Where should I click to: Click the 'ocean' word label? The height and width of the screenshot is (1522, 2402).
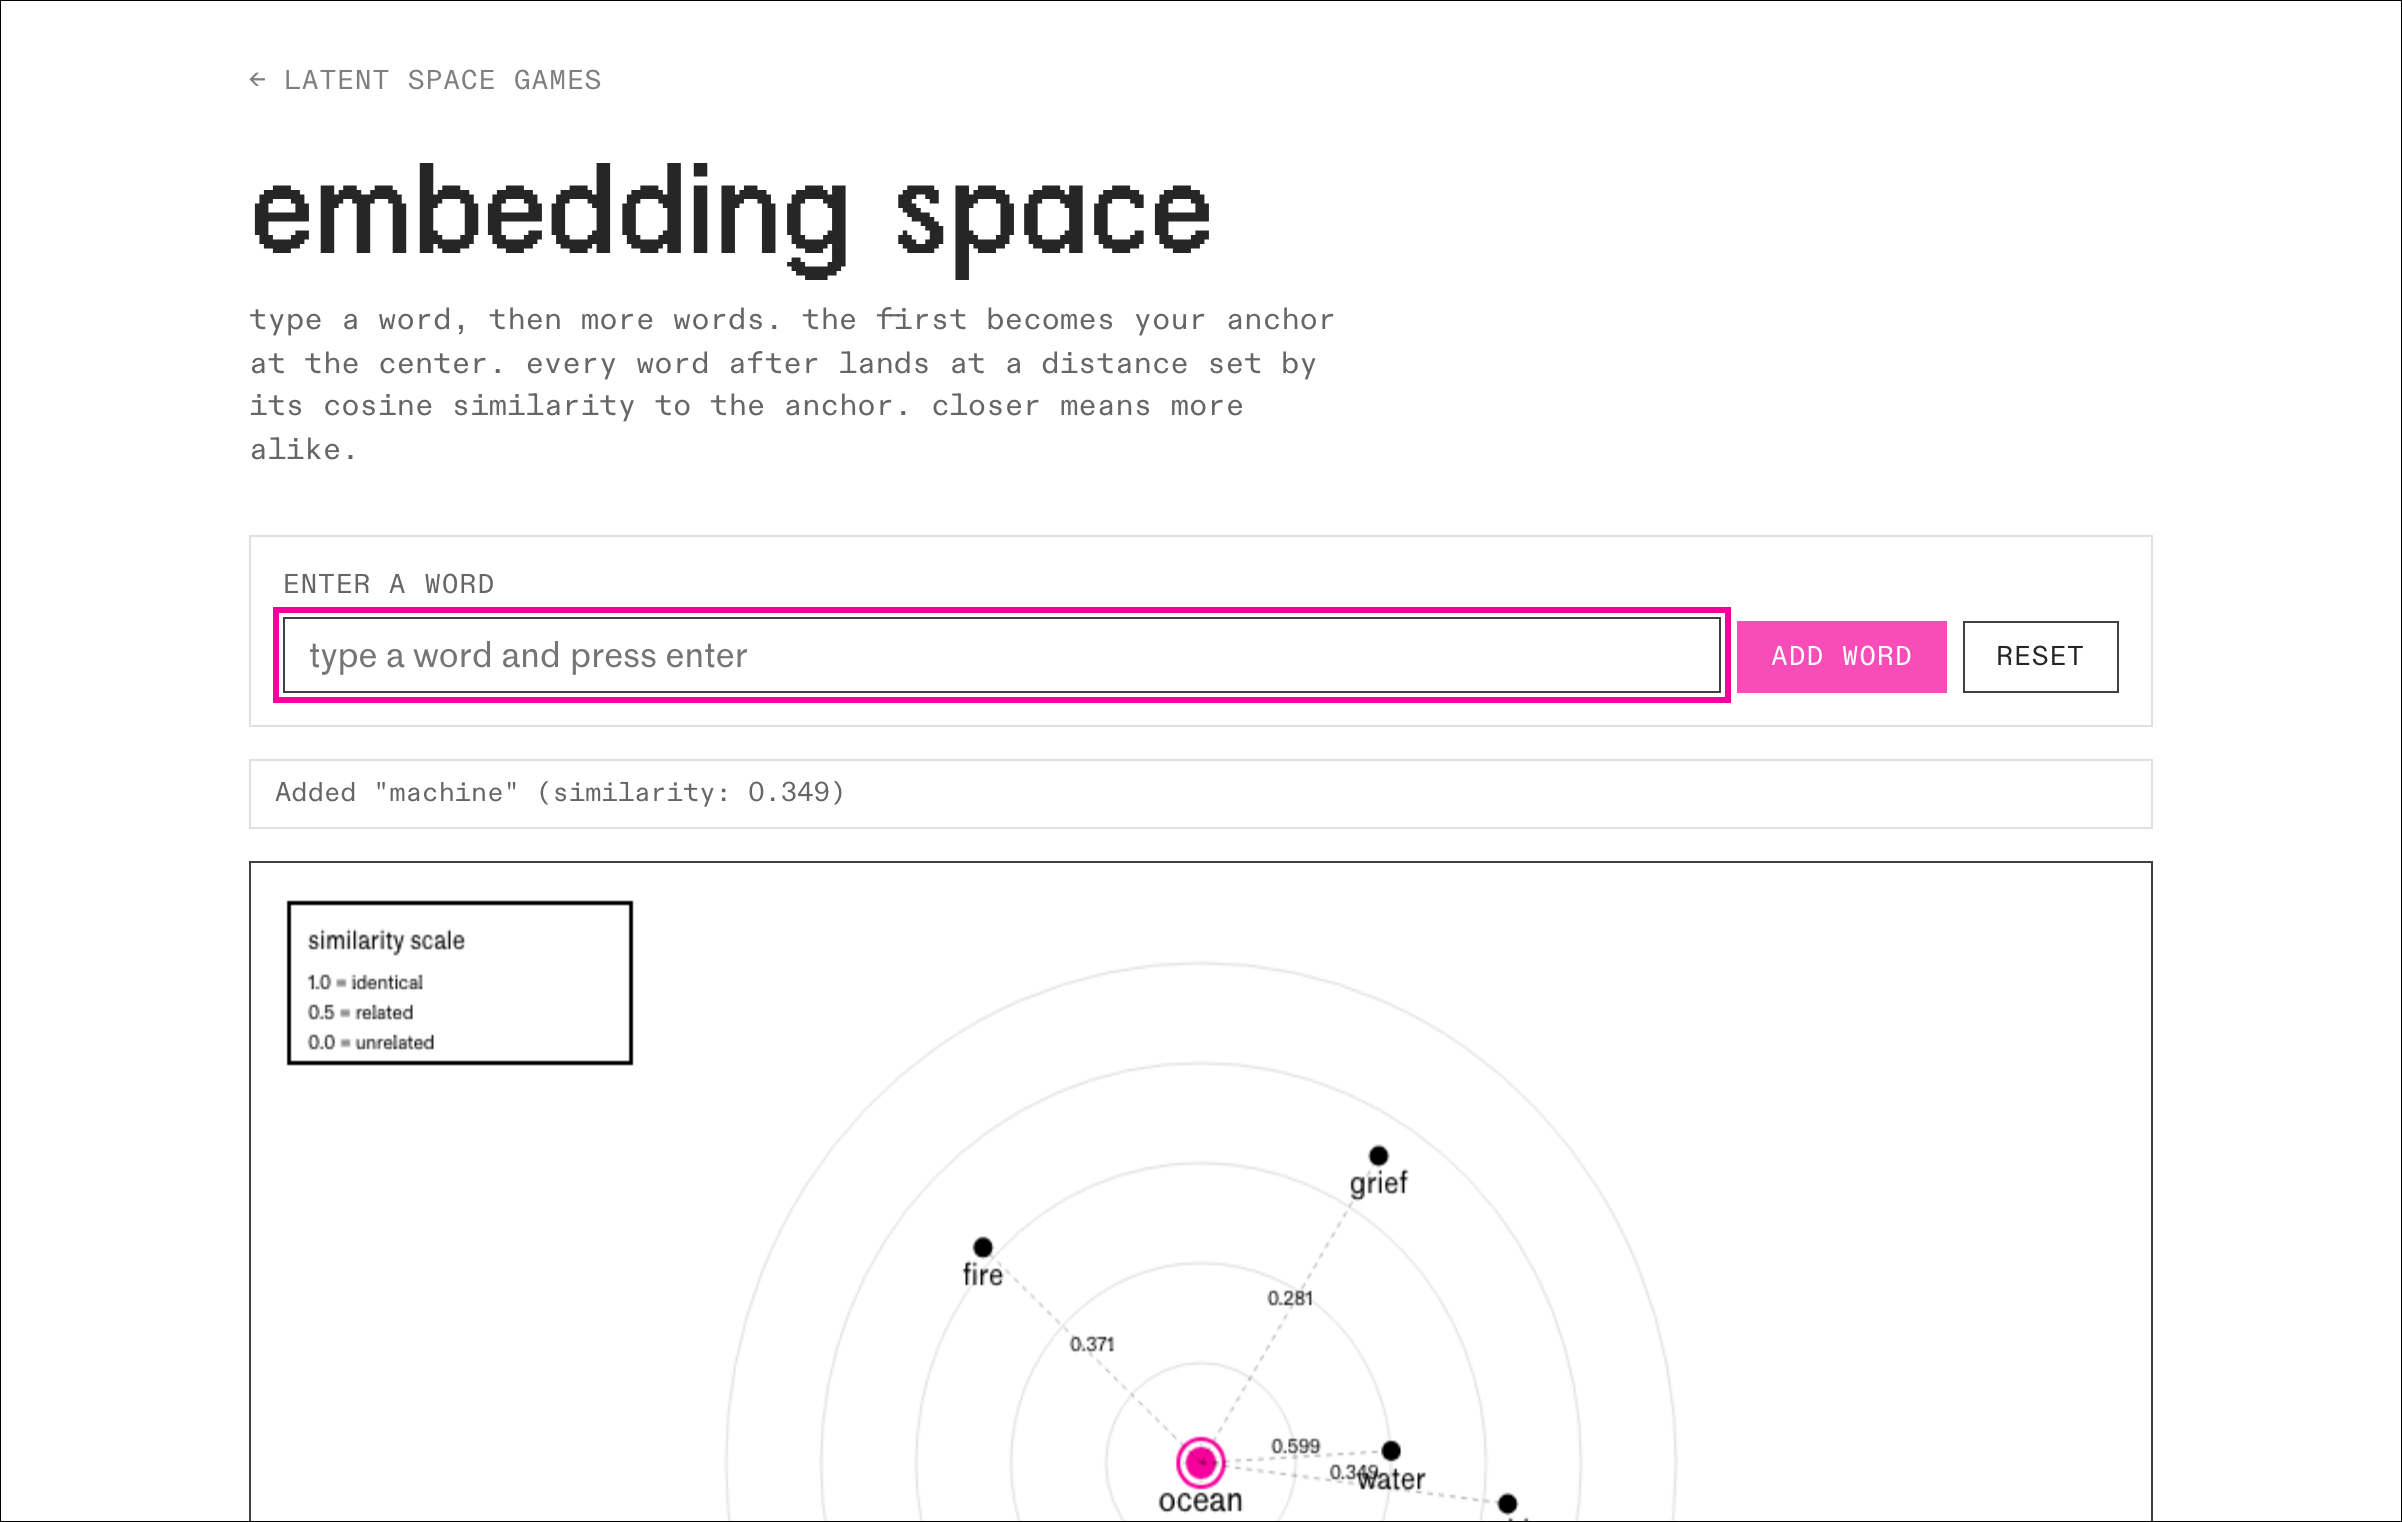(1200, 1501)
